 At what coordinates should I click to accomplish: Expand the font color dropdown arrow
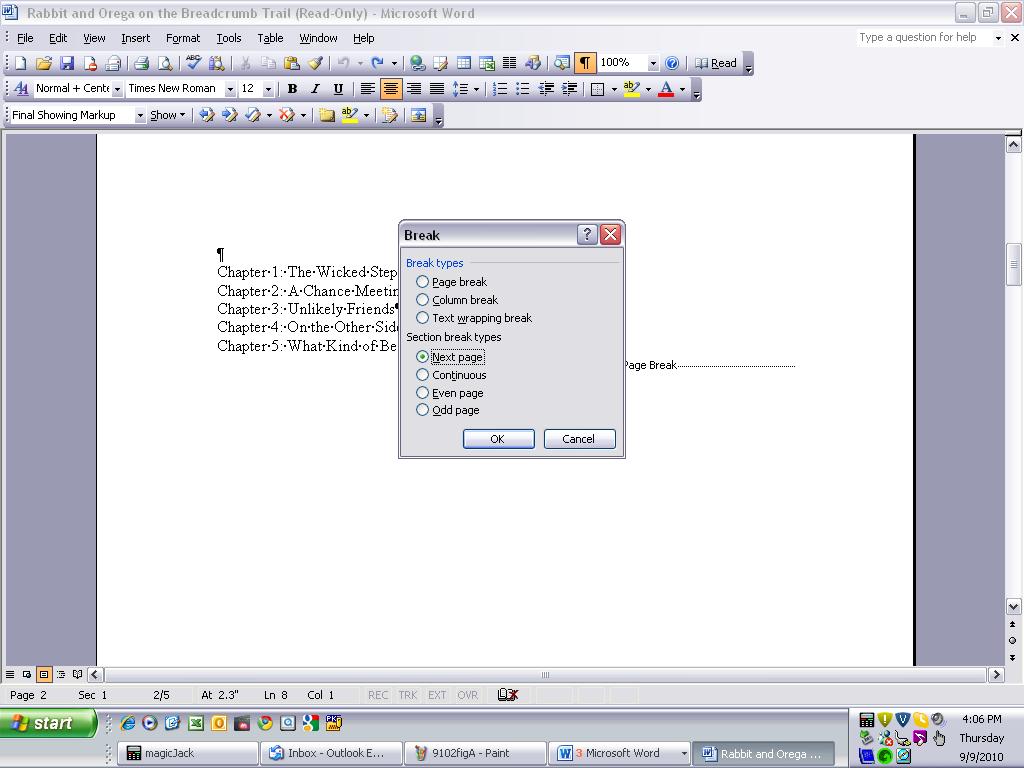click(682, 89)
